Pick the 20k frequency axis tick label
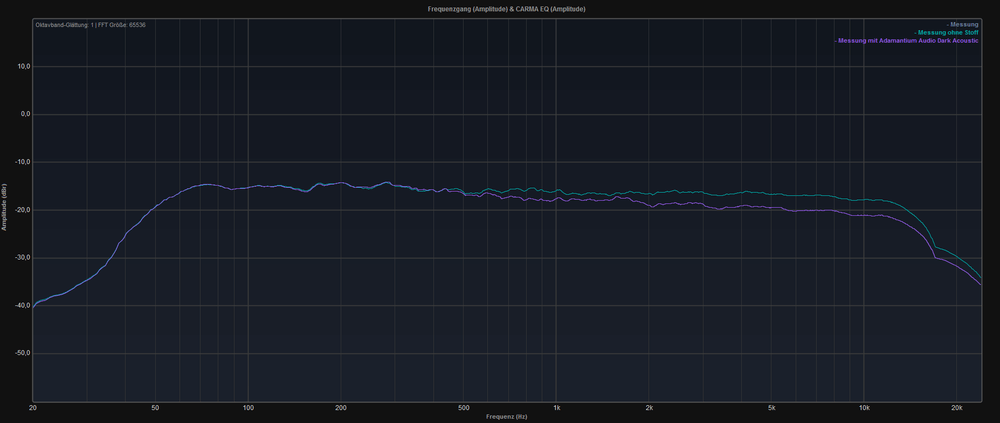This screenshot has width=1000, height=423. coord(957,408)
